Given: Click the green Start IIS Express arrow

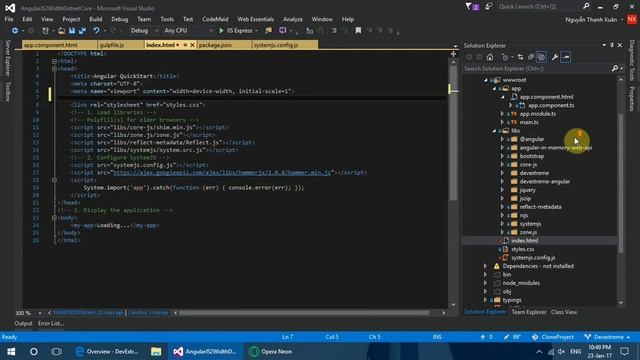Looking at the screenshot, I should [x=221, y=31].
